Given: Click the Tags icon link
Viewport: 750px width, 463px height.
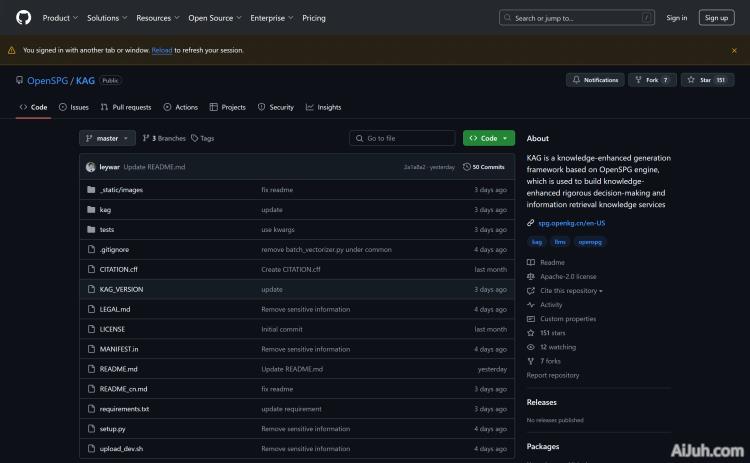Looking at the screenshot, I should pos(202,138).
